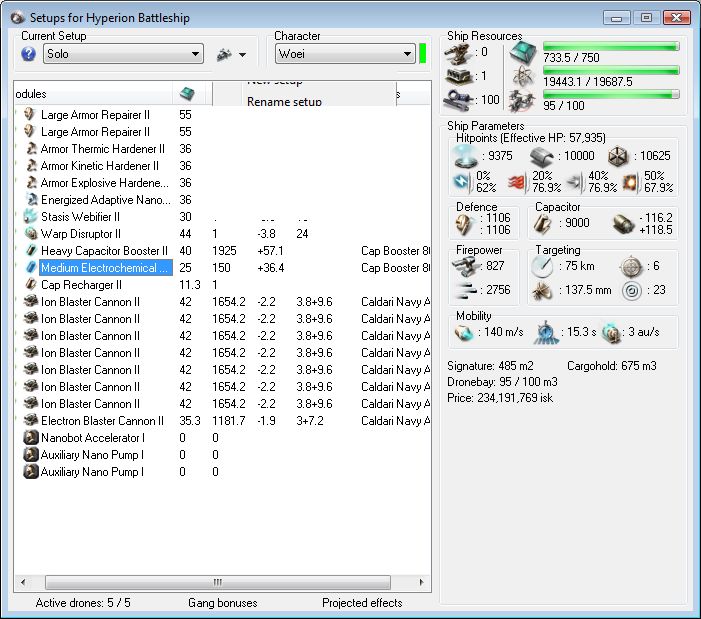Click the turret firepower DPS icon
The height and width of the screenshot is (619, 701).
click(465, 265)
